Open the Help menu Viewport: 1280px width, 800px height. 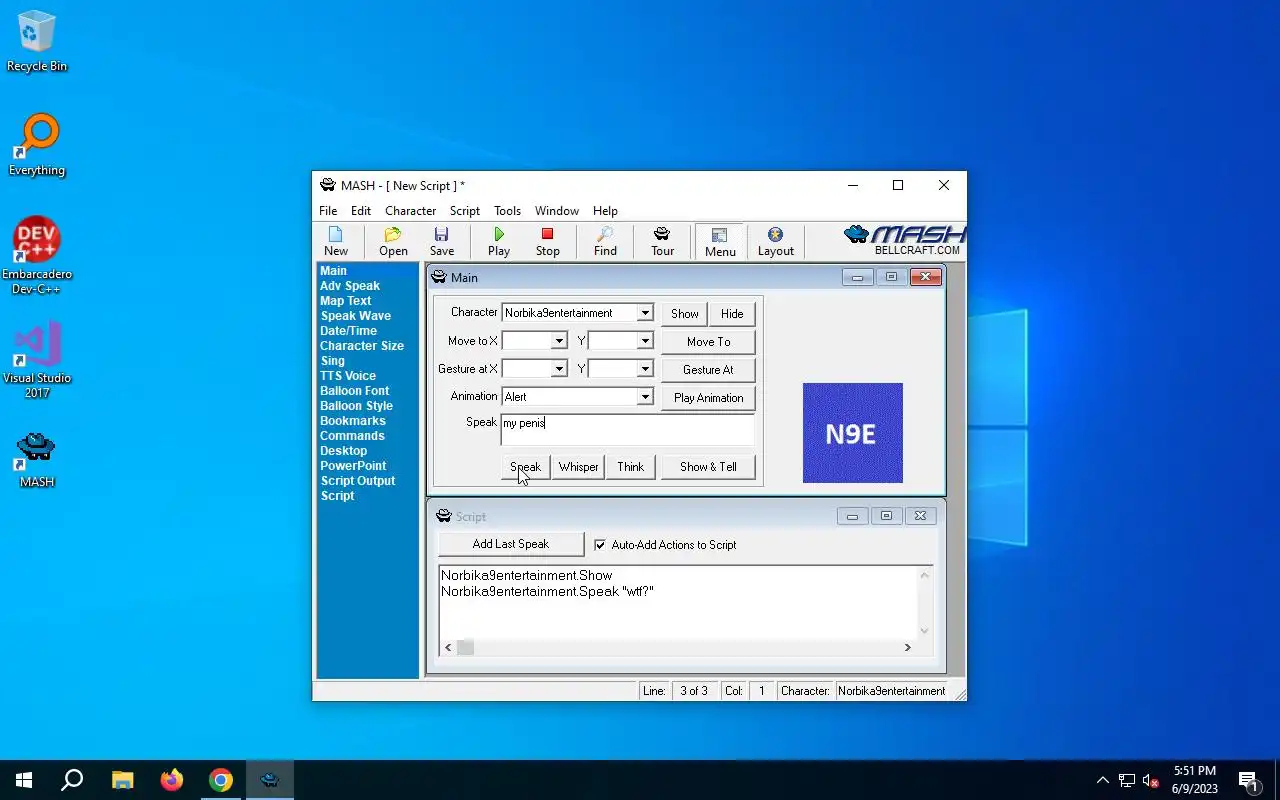(605, 211)
